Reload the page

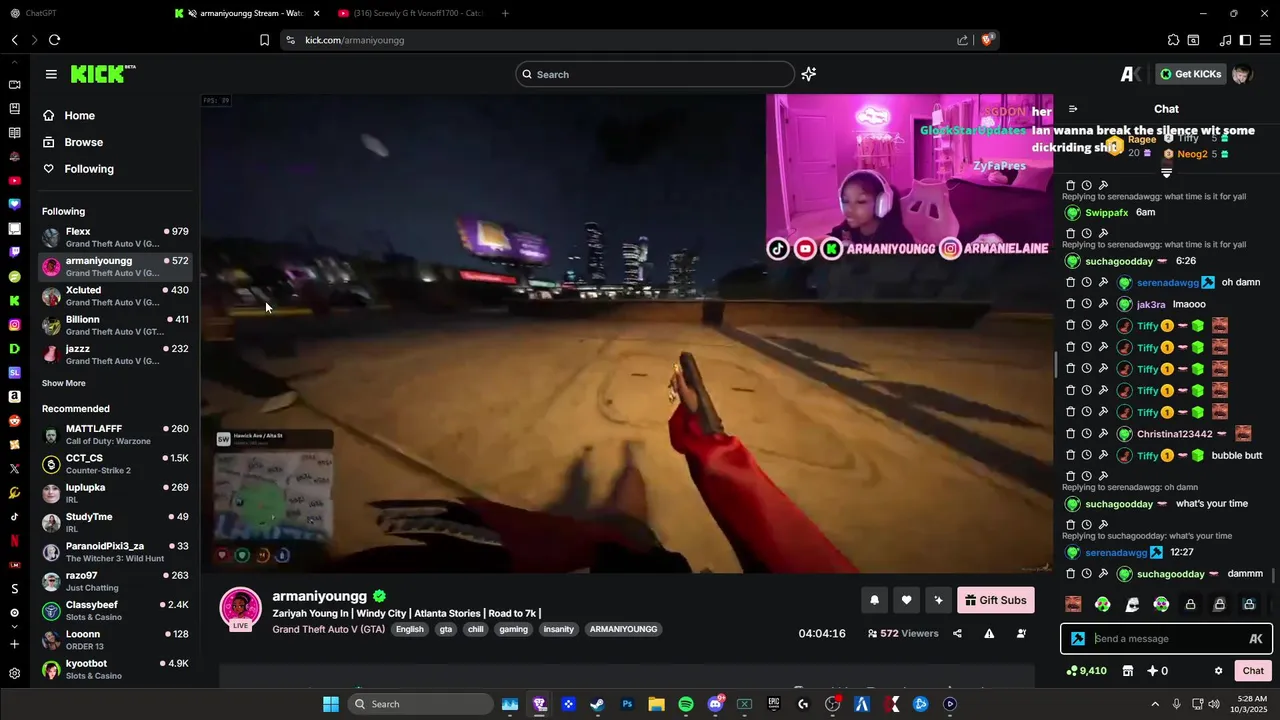click(54, 40)
